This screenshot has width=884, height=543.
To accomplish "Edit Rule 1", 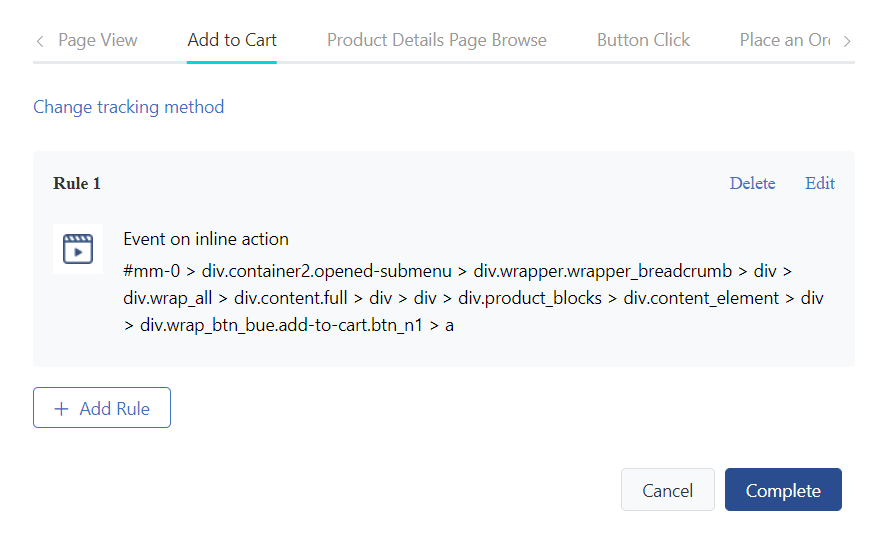I will point(820,183).
